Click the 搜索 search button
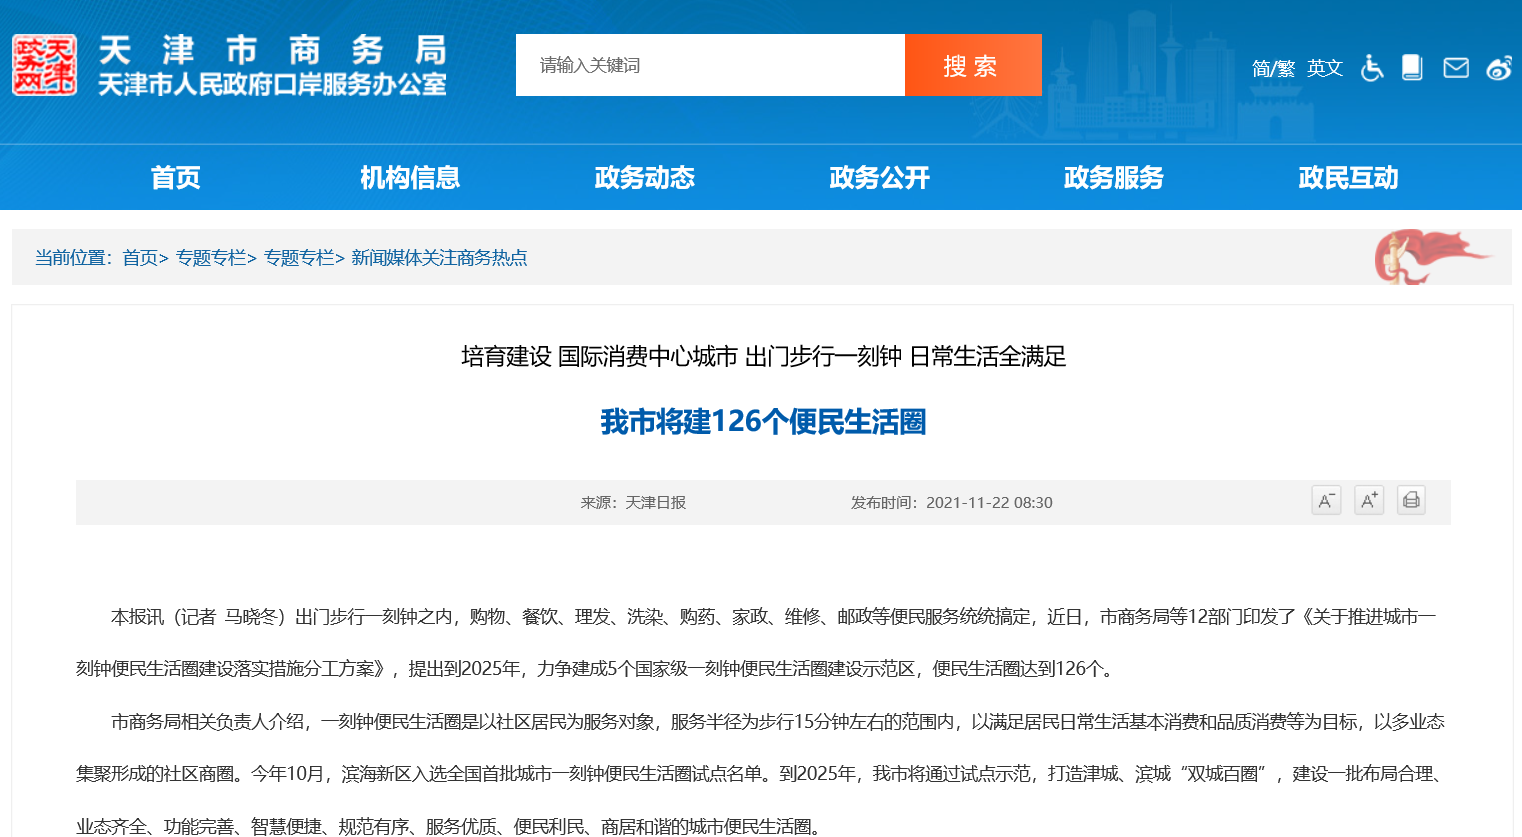The height and width of the screenshot is (837, 1522). point(972,66)
